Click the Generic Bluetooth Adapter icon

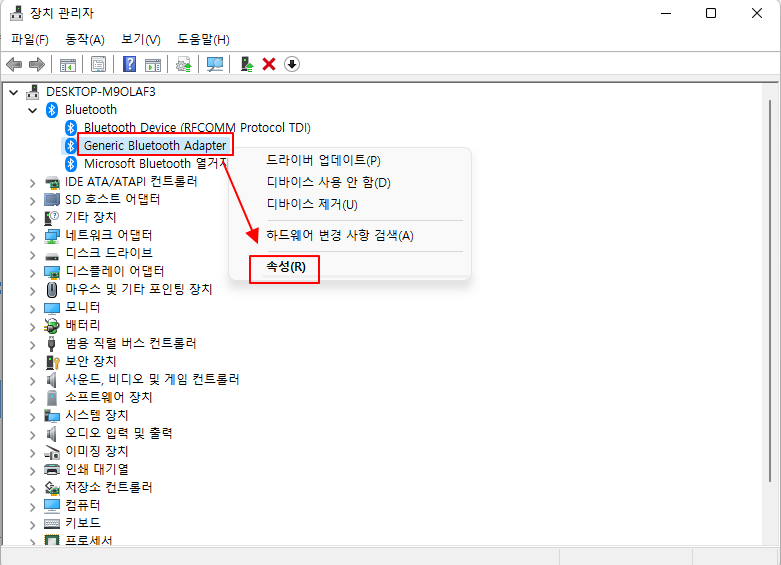coord(71,146)
